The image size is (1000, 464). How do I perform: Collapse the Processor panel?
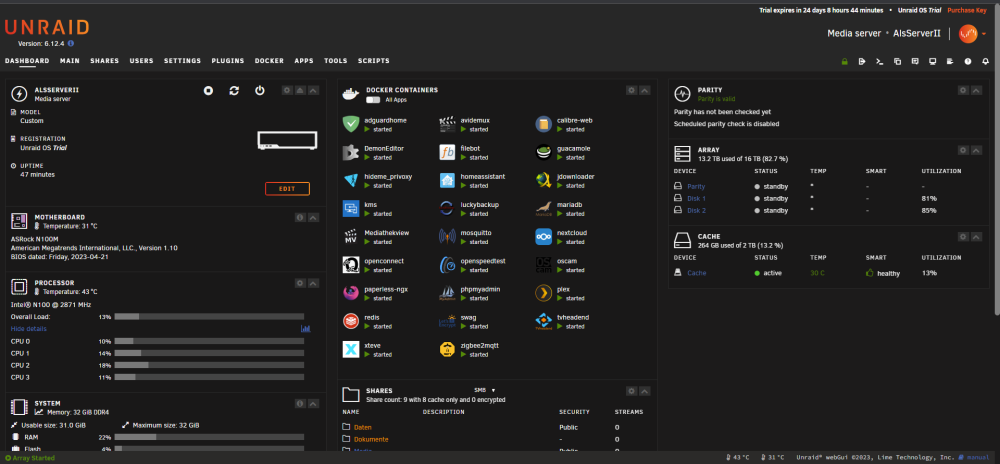coord(313,283)
